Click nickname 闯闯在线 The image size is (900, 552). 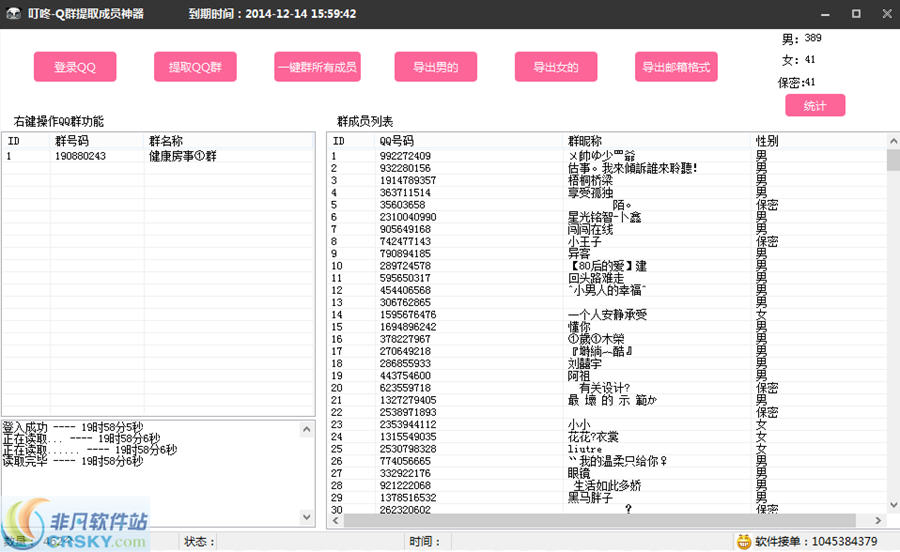pyautogui.click(x=590, y=229)
